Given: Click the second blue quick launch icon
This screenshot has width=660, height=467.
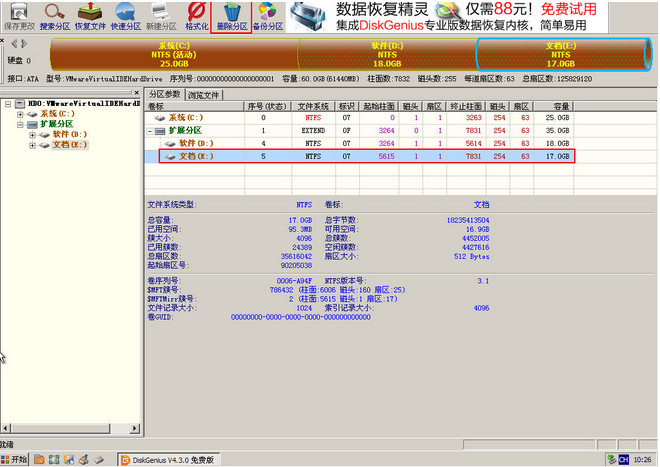Looking at the screenshot, I should point(54,459).
